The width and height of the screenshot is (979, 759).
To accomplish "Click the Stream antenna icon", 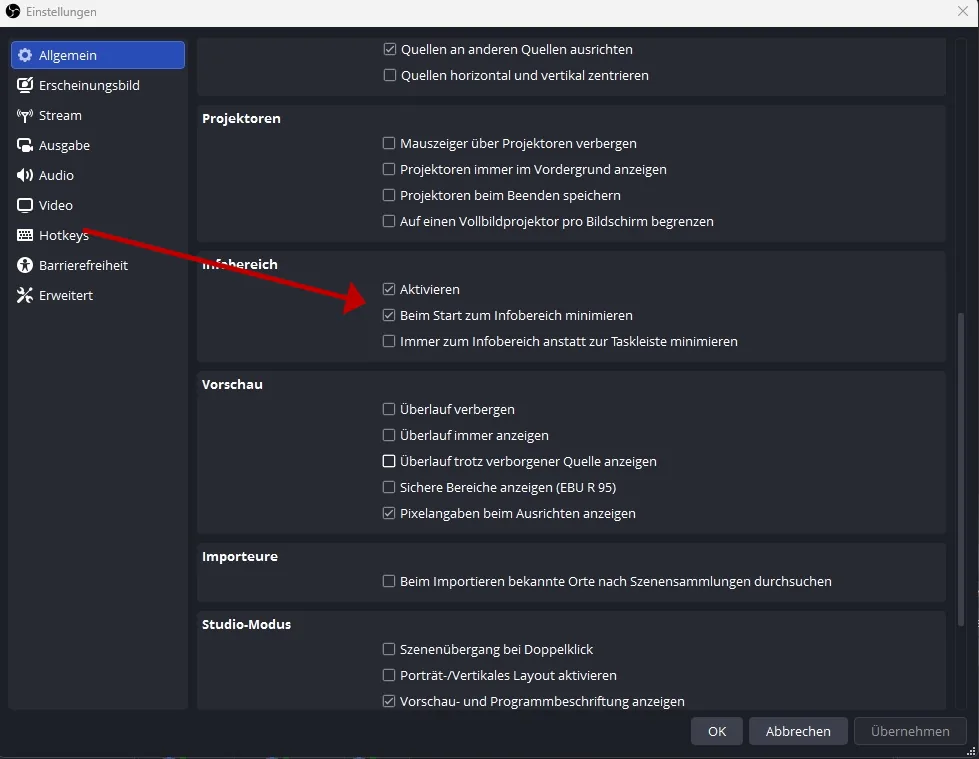I will pyautogui.click(x=25, y=115).
